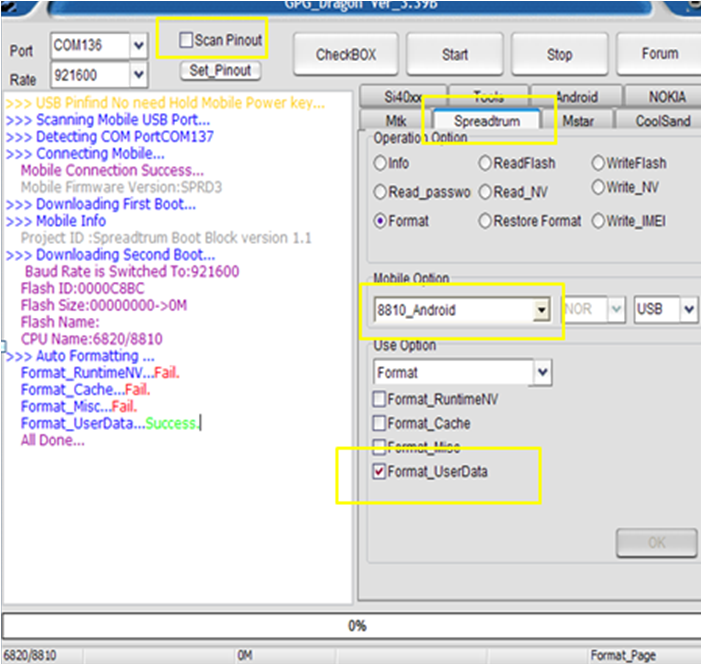Select the Restore Format option
Viewport: 702px width, 665px height.
[485, 221]
